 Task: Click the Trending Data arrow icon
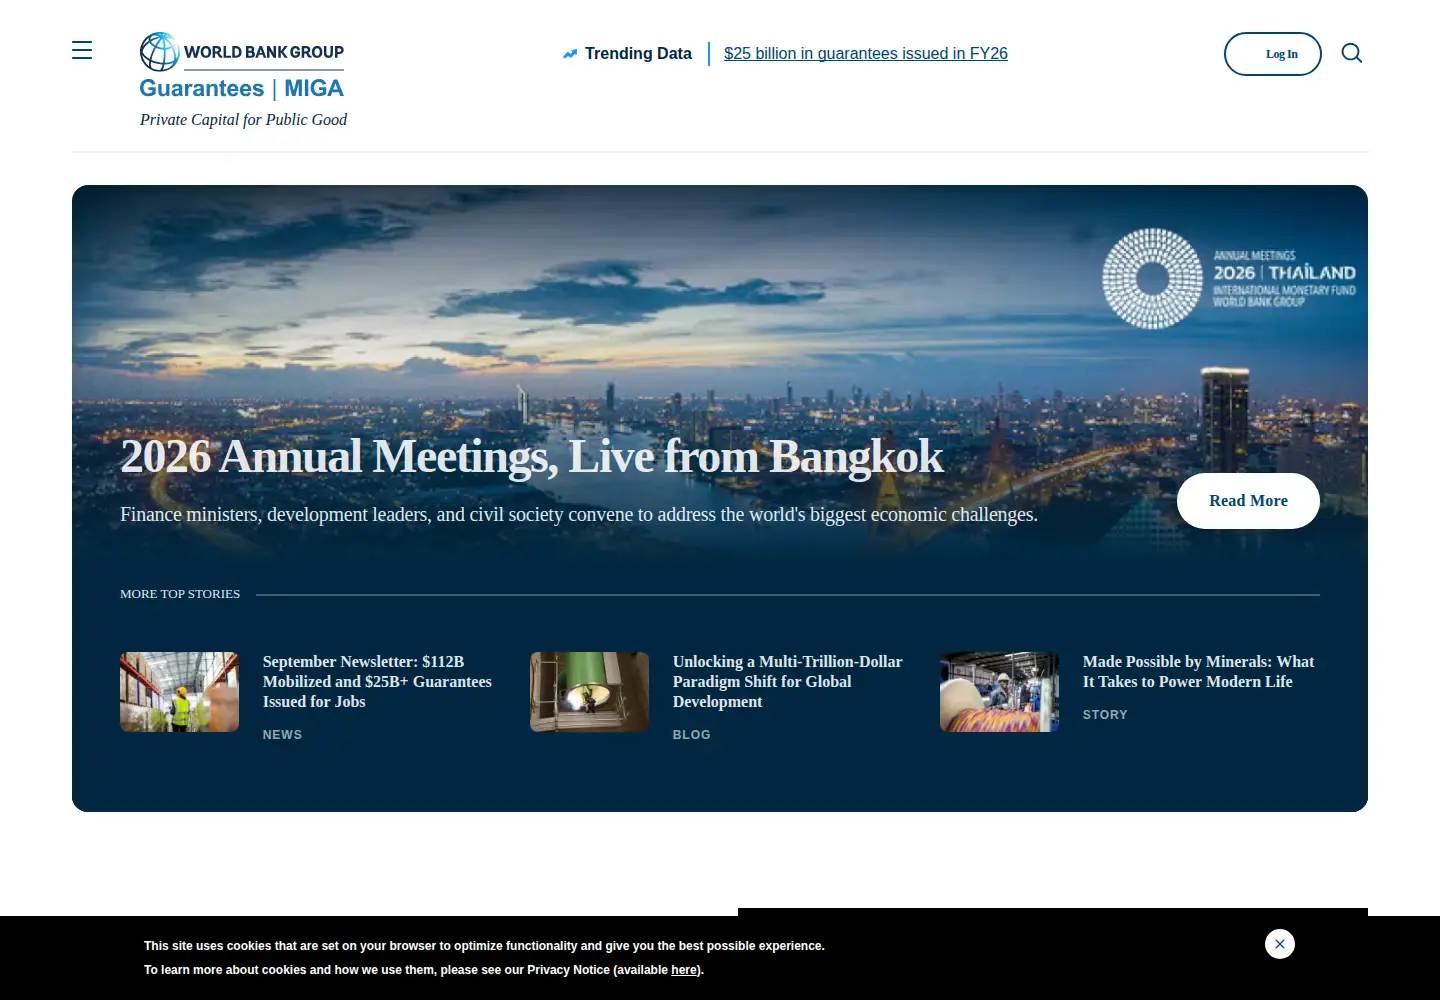point(570,54)
